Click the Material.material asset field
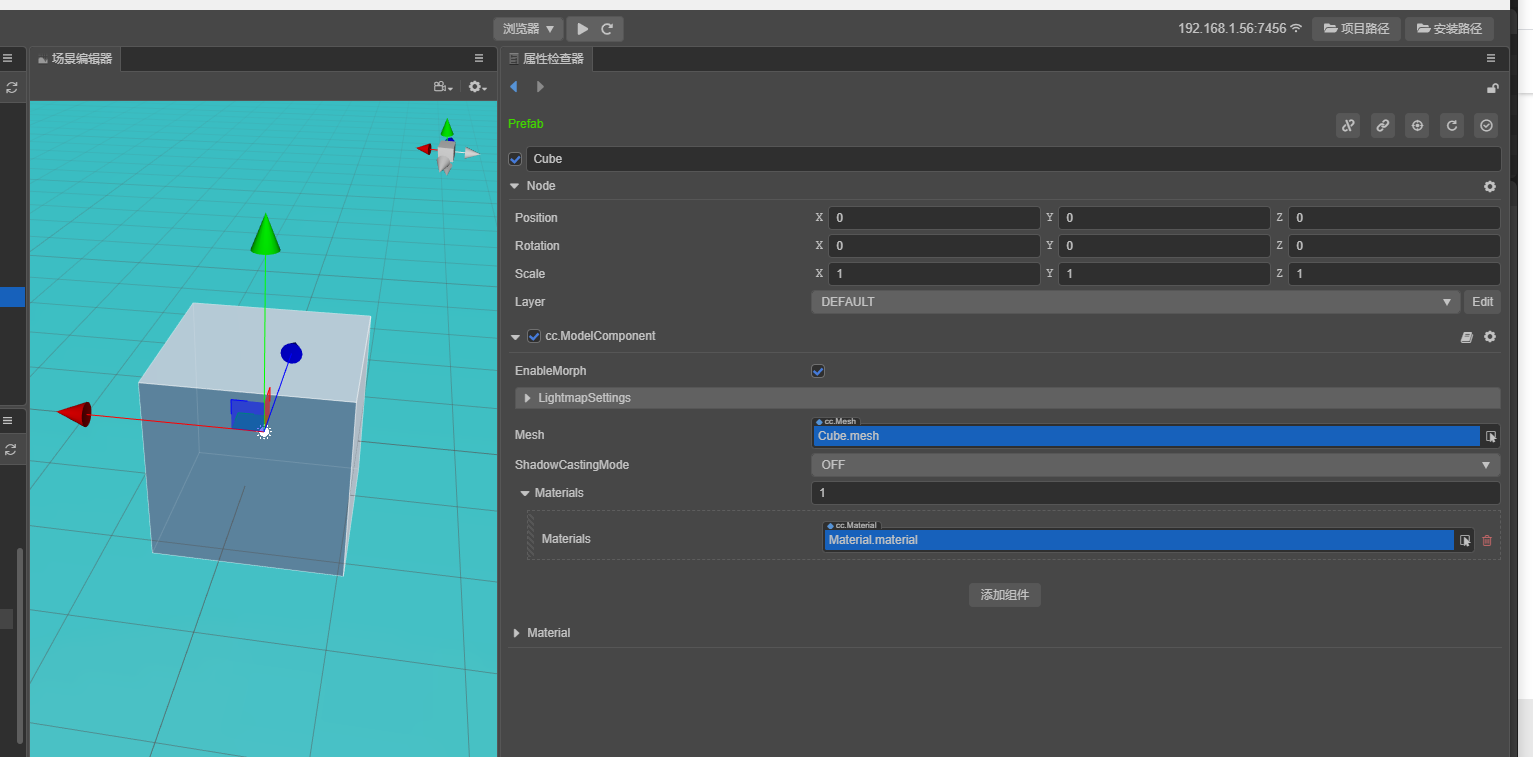 click(x=1138, y=540)
